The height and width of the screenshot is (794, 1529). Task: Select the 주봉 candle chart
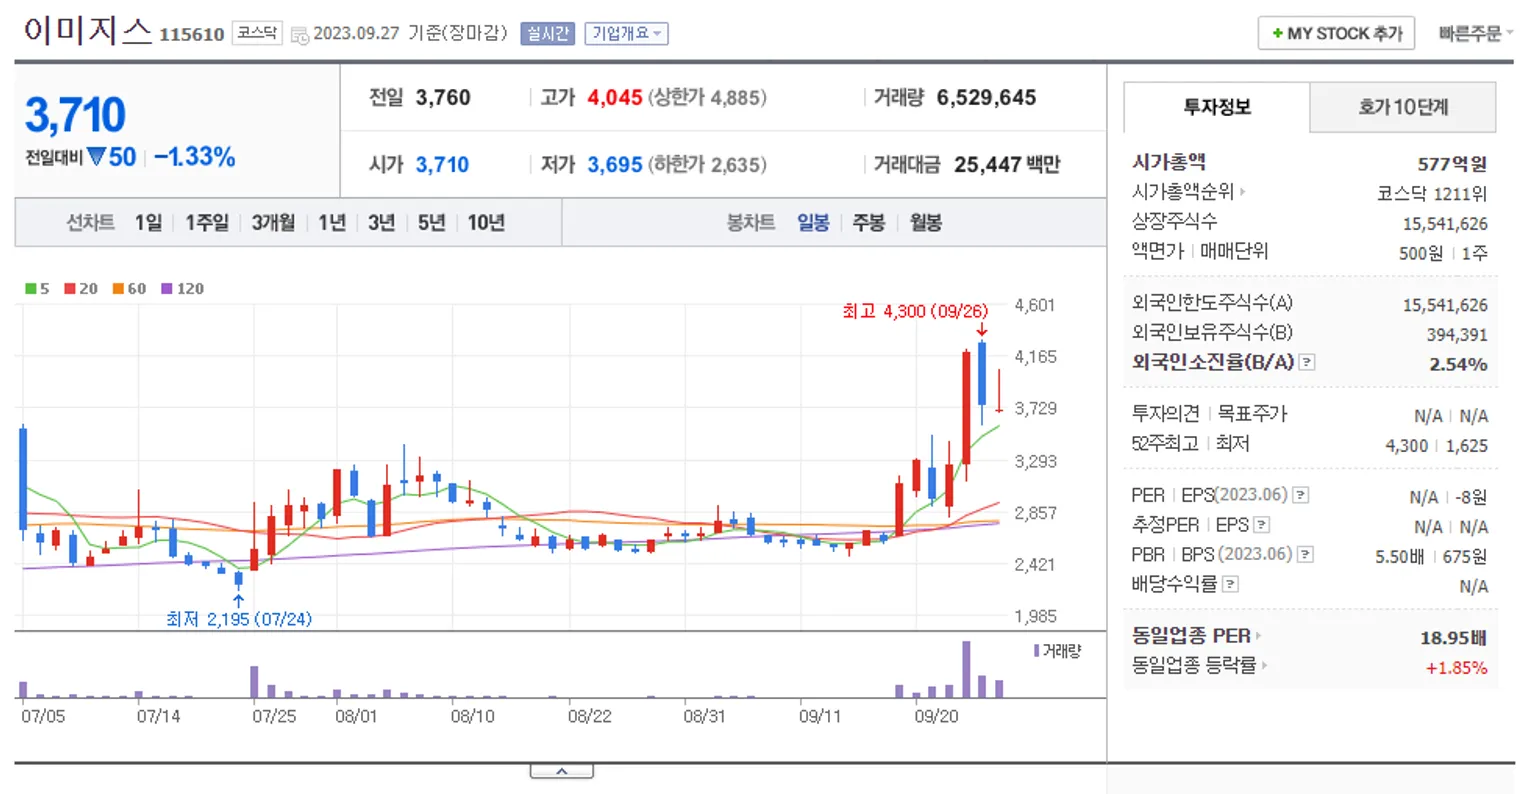click(x=868, y=222)
